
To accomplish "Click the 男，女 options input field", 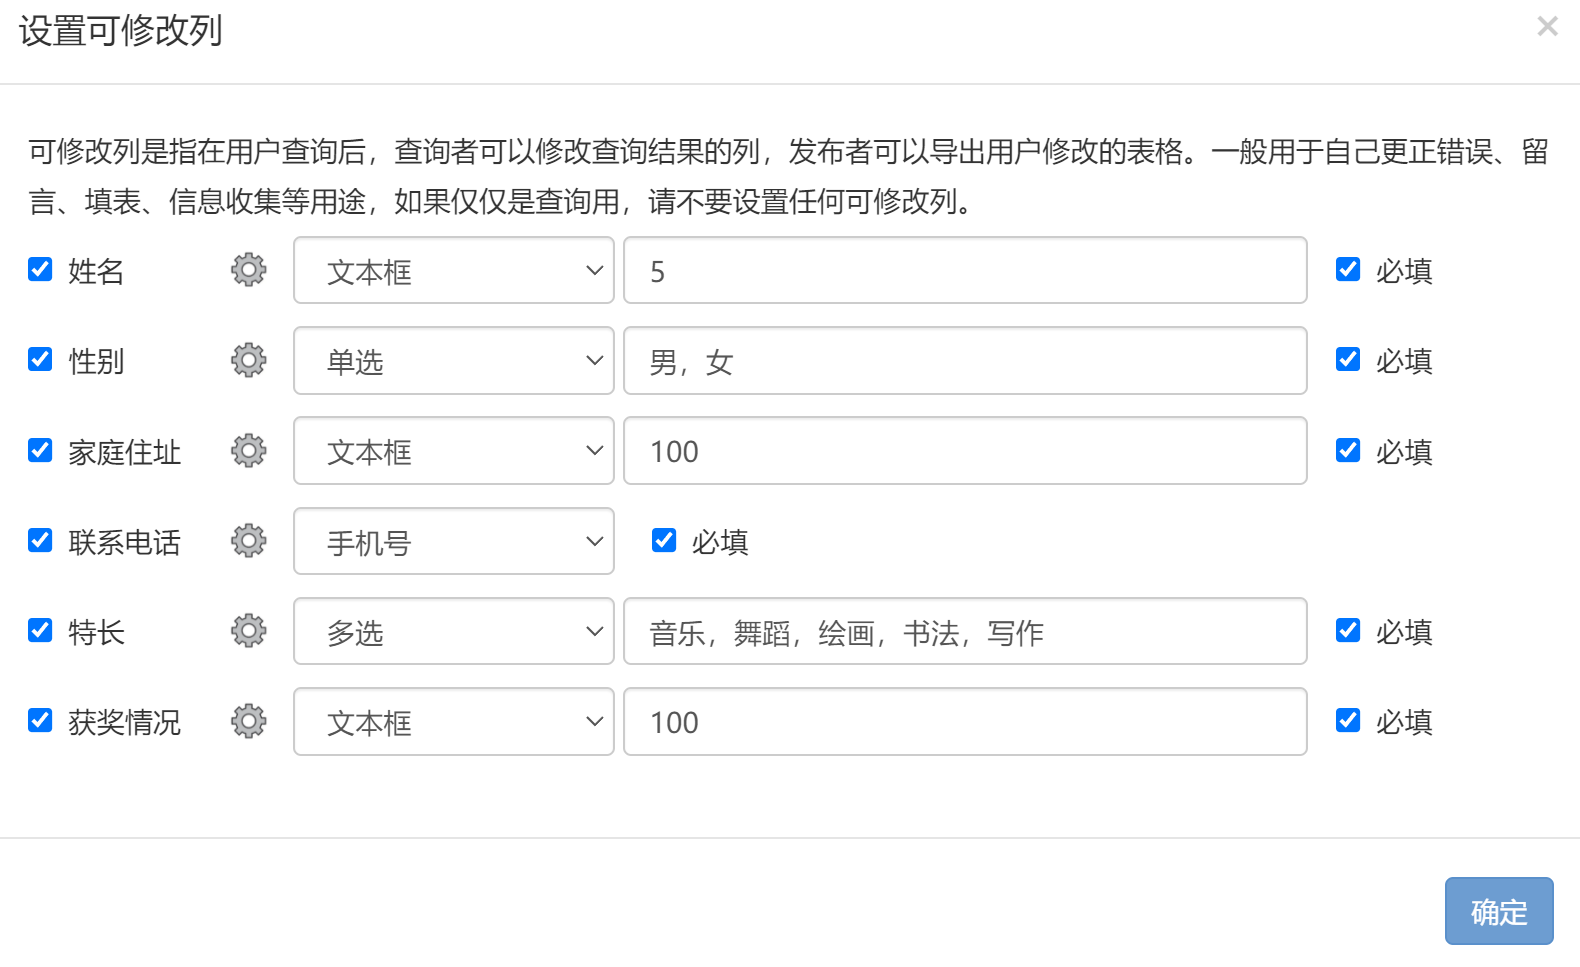I will coord(964,361).
